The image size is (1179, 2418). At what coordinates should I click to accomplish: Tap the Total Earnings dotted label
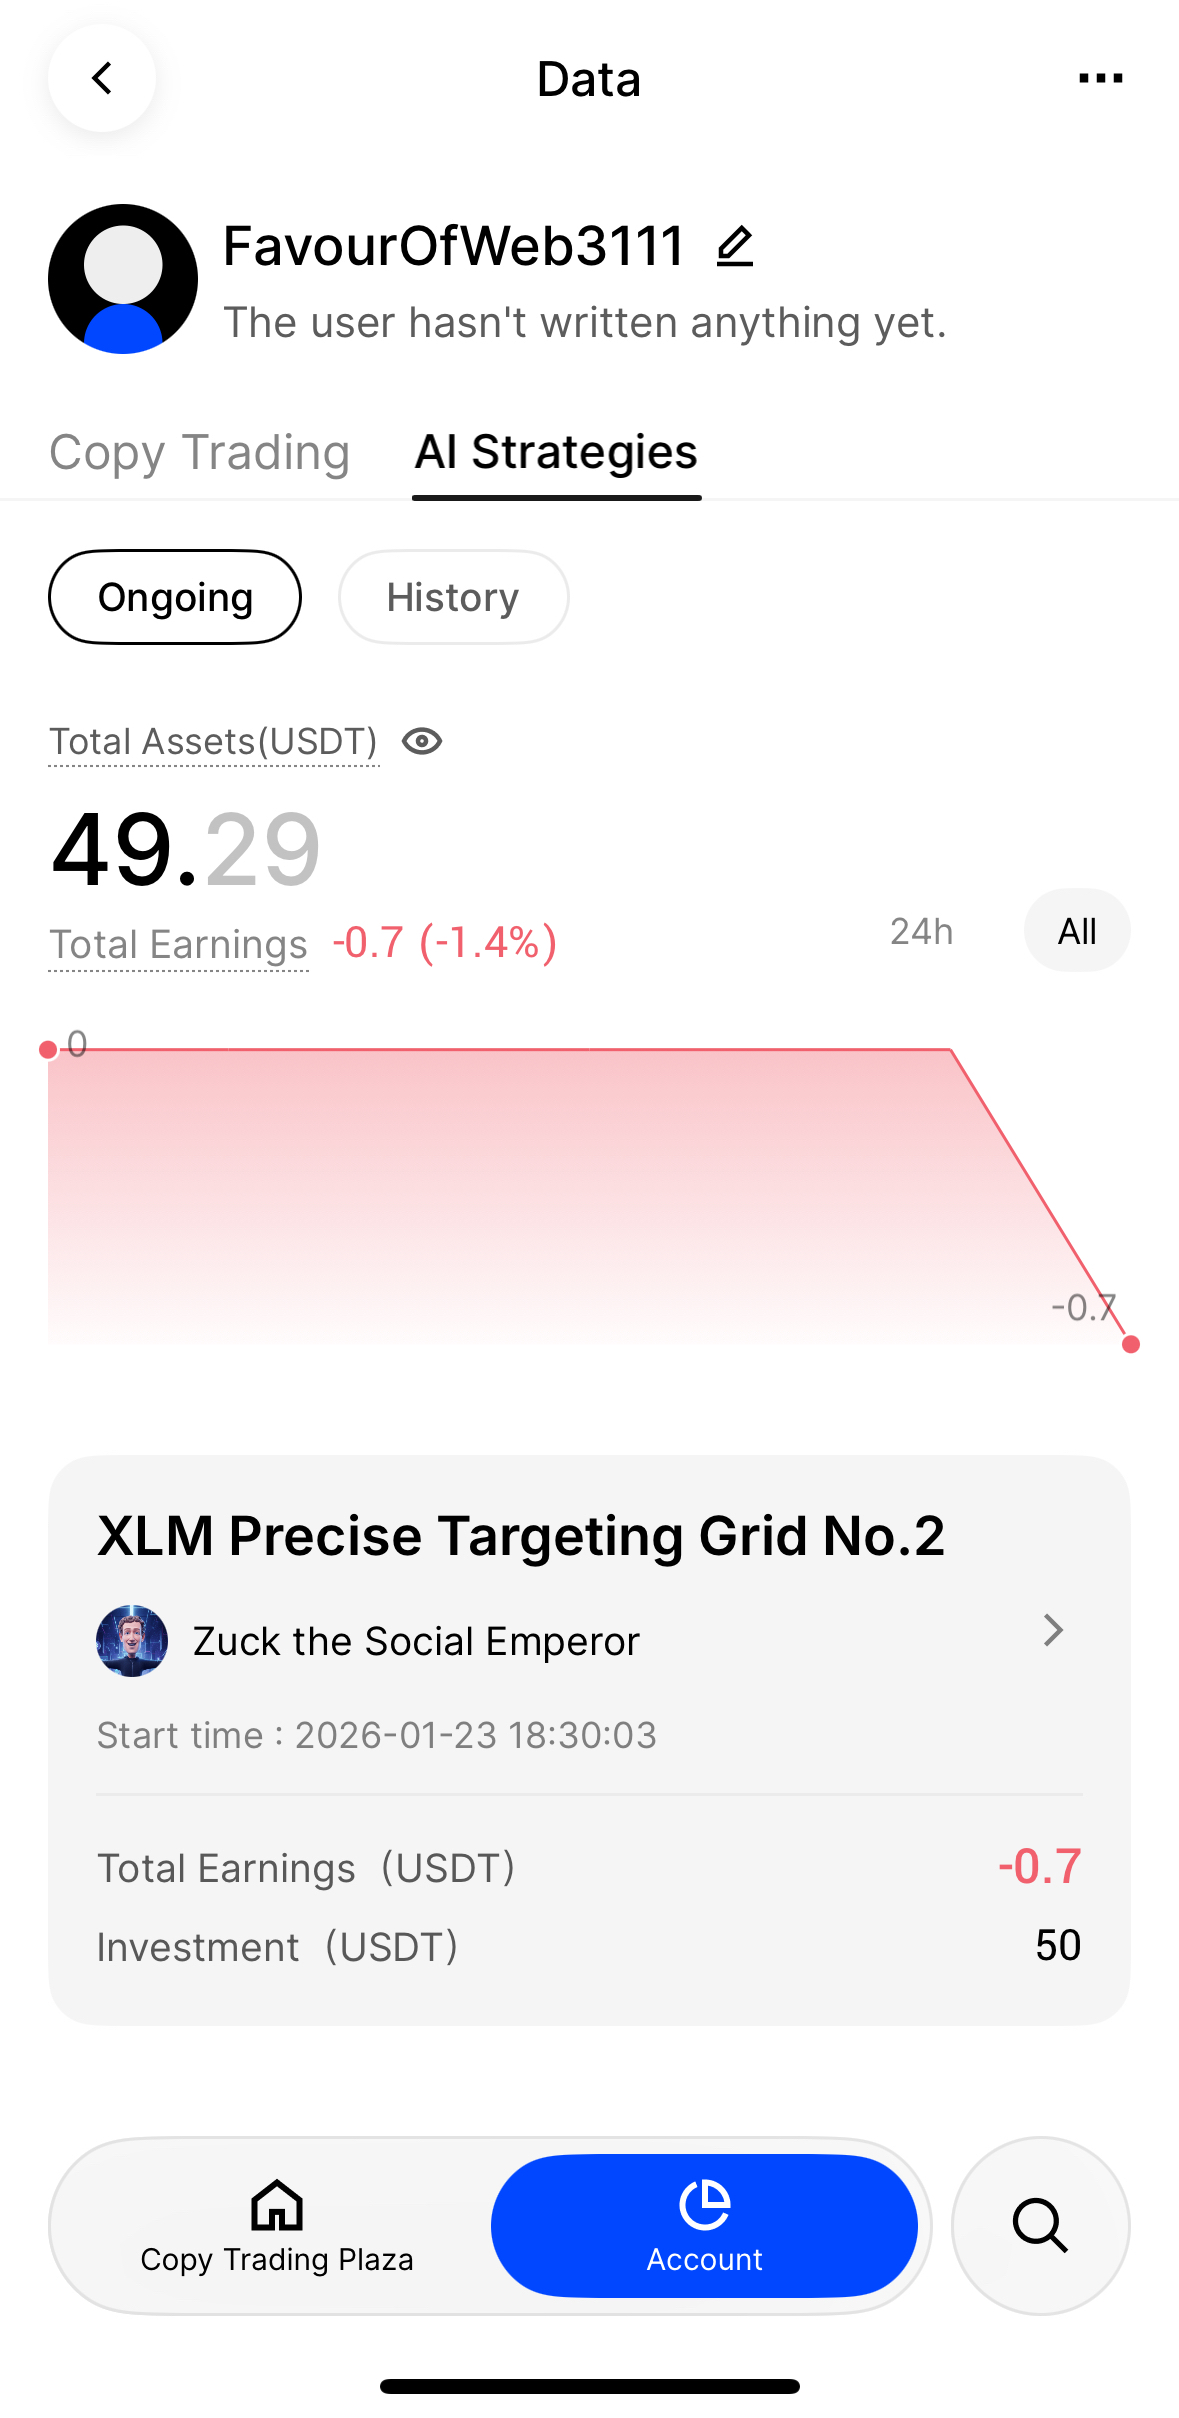point(179,944)
